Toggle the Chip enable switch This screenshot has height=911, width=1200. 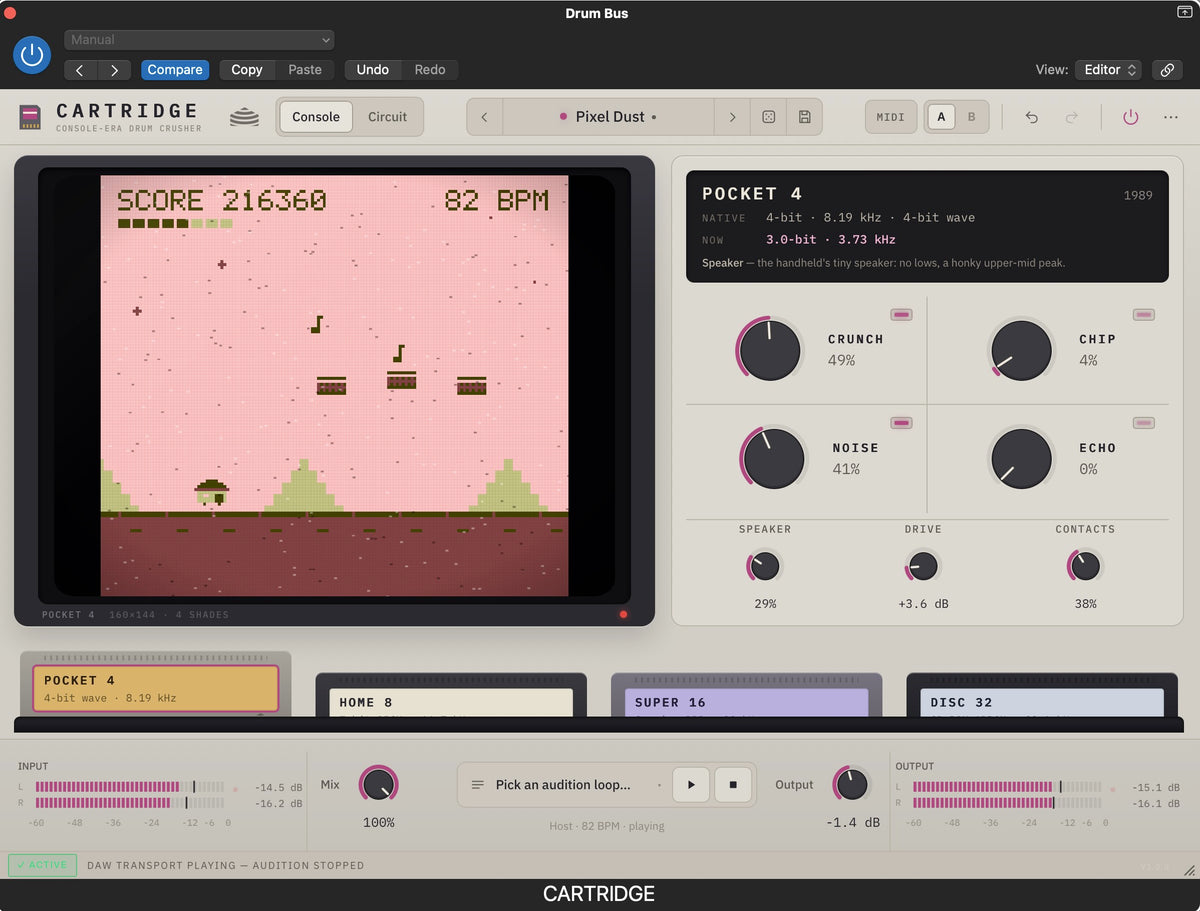click(1144, 315)
